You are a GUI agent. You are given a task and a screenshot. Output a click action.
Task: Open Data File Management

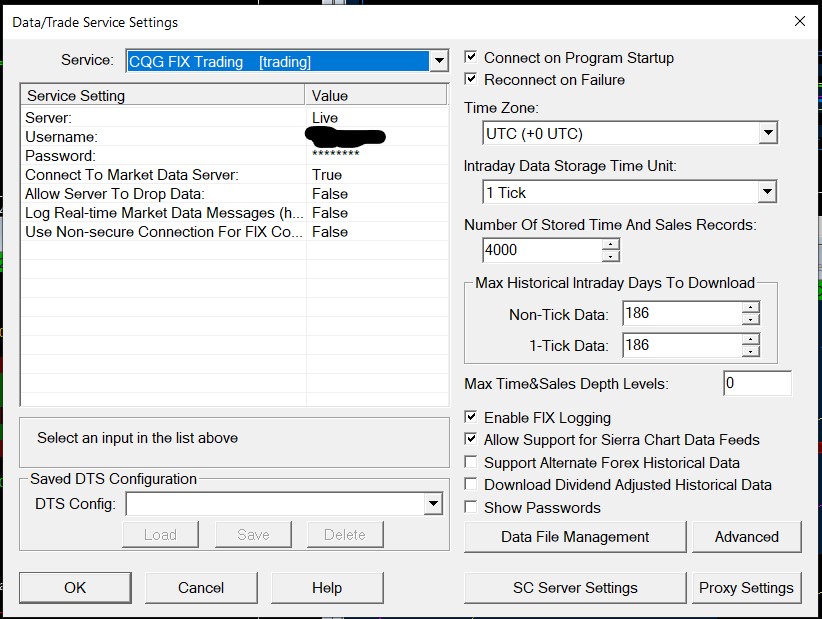(575, 537)
